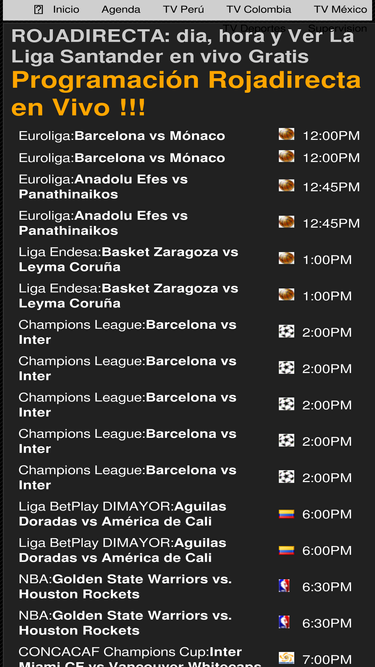Open TV Colombia from the navigation bar
This screenshot has height=667, width=375.
pos(259,9)
